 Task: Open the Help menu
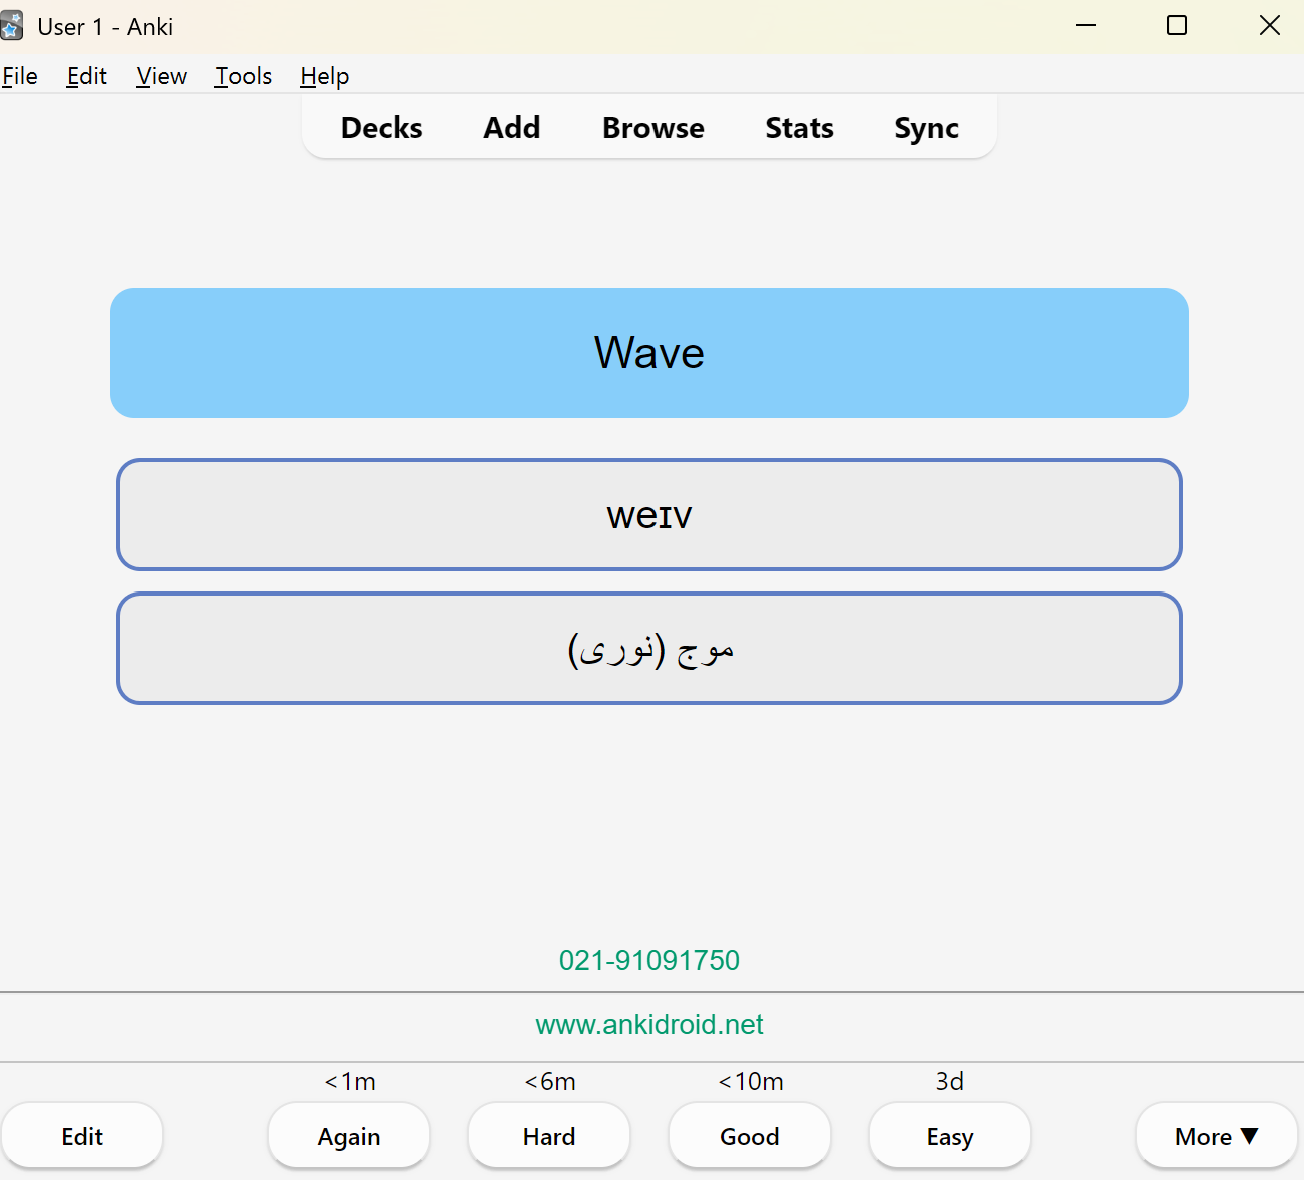[325, 76]
